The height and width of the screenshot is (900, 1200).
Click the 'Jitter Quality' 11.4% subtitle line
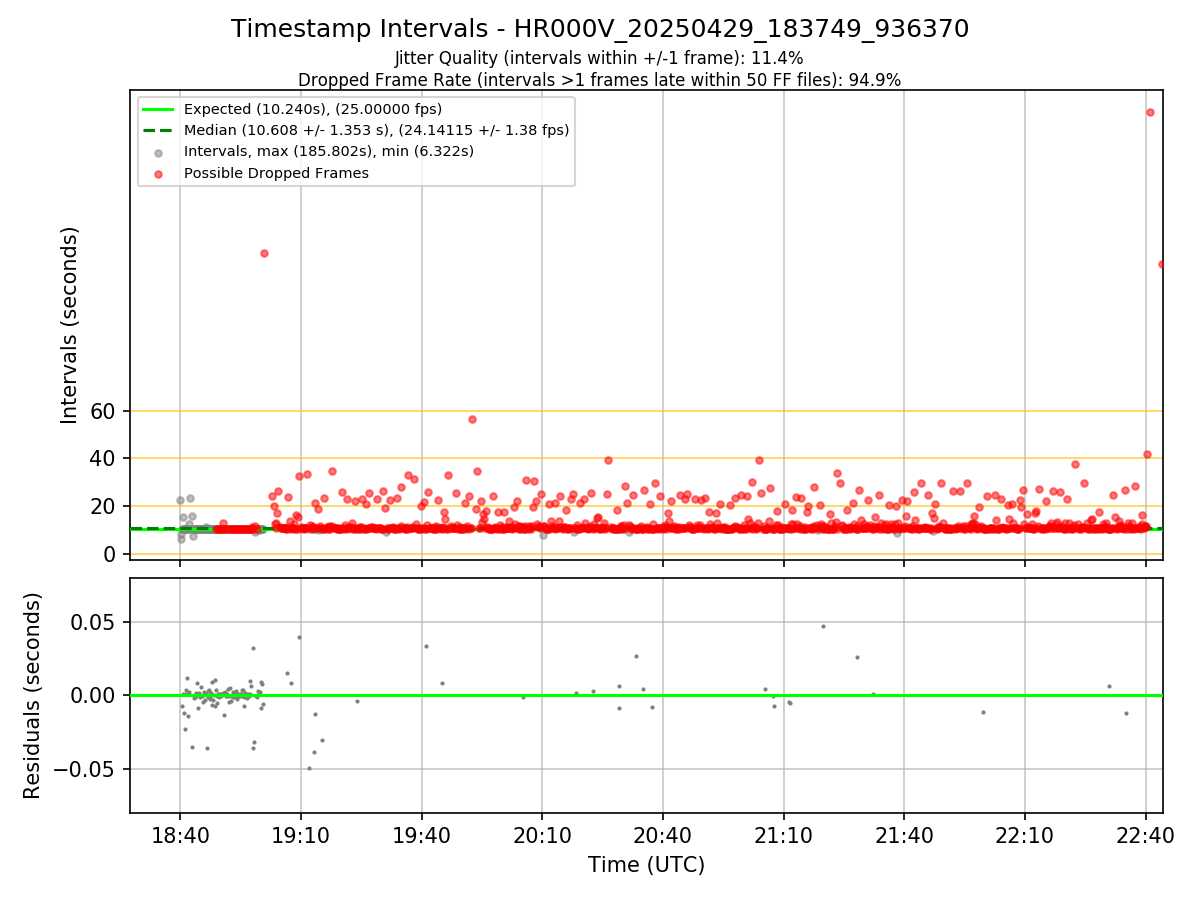[599, 58]
